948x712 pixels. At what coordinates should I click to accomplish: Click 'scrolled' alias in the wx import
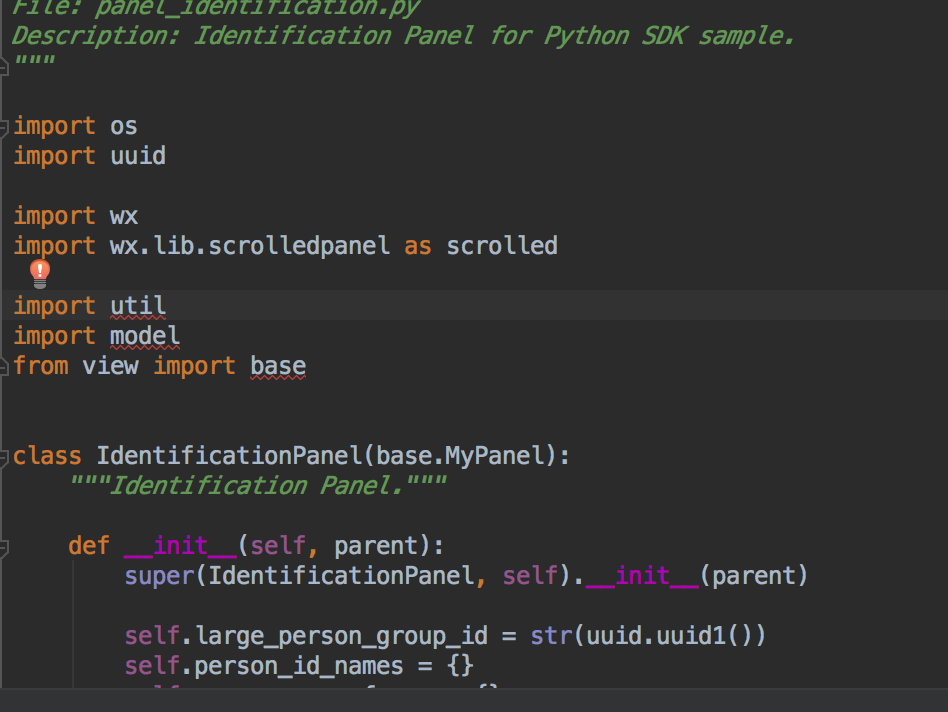(x=502, y=246)
